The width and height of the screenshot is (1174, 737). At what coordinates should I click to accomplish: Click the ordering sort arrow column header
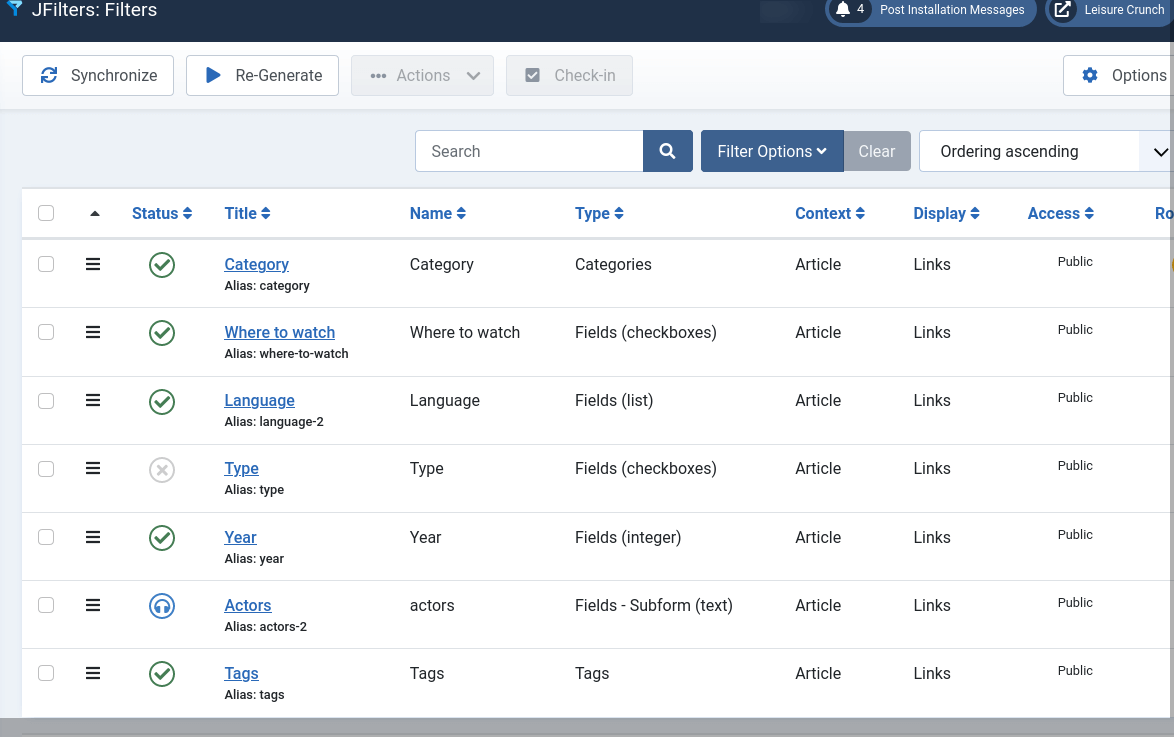pos(94,213)
